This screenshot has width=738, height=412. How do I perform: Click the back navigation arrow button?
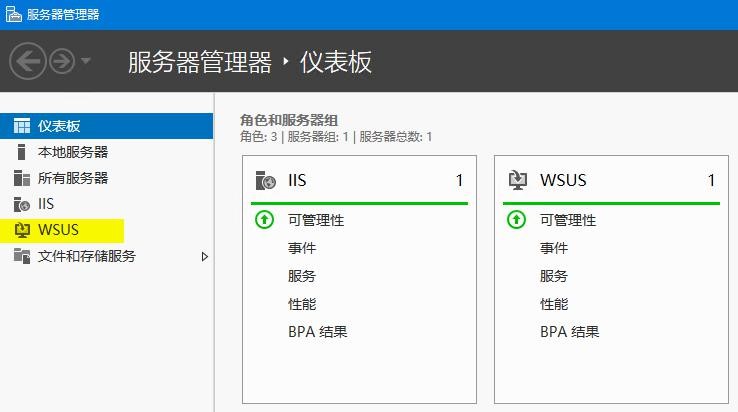pos(27,62)
